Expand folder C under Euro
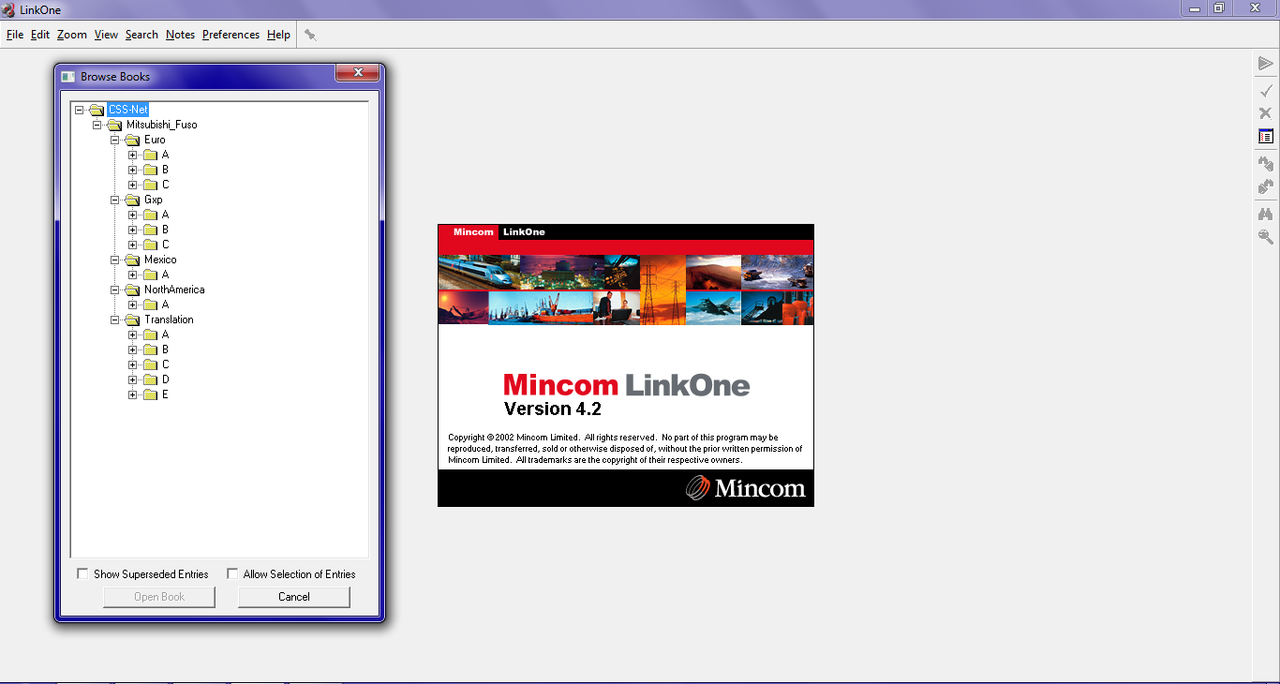Screen dimensions: 1280x684 tap(133, 185)
